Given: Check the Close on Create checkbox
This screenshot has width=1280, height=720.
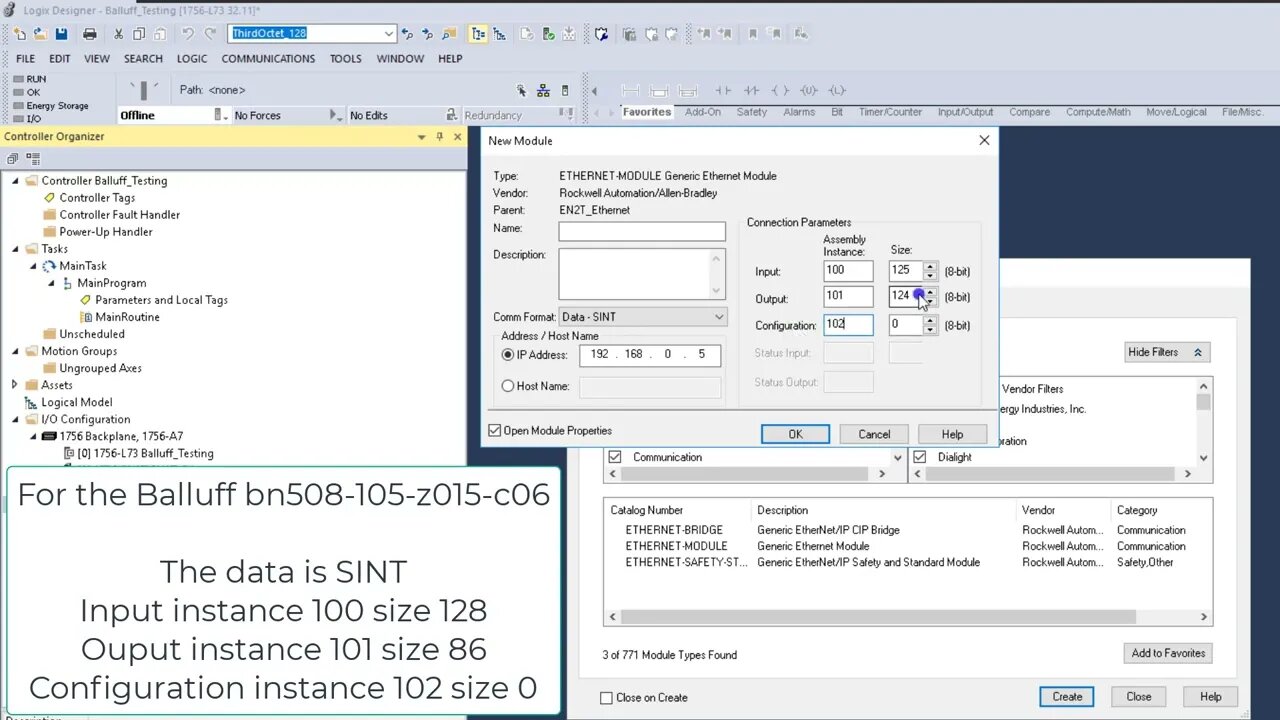Looking at the screenshot, I should [x=606, y=698].
